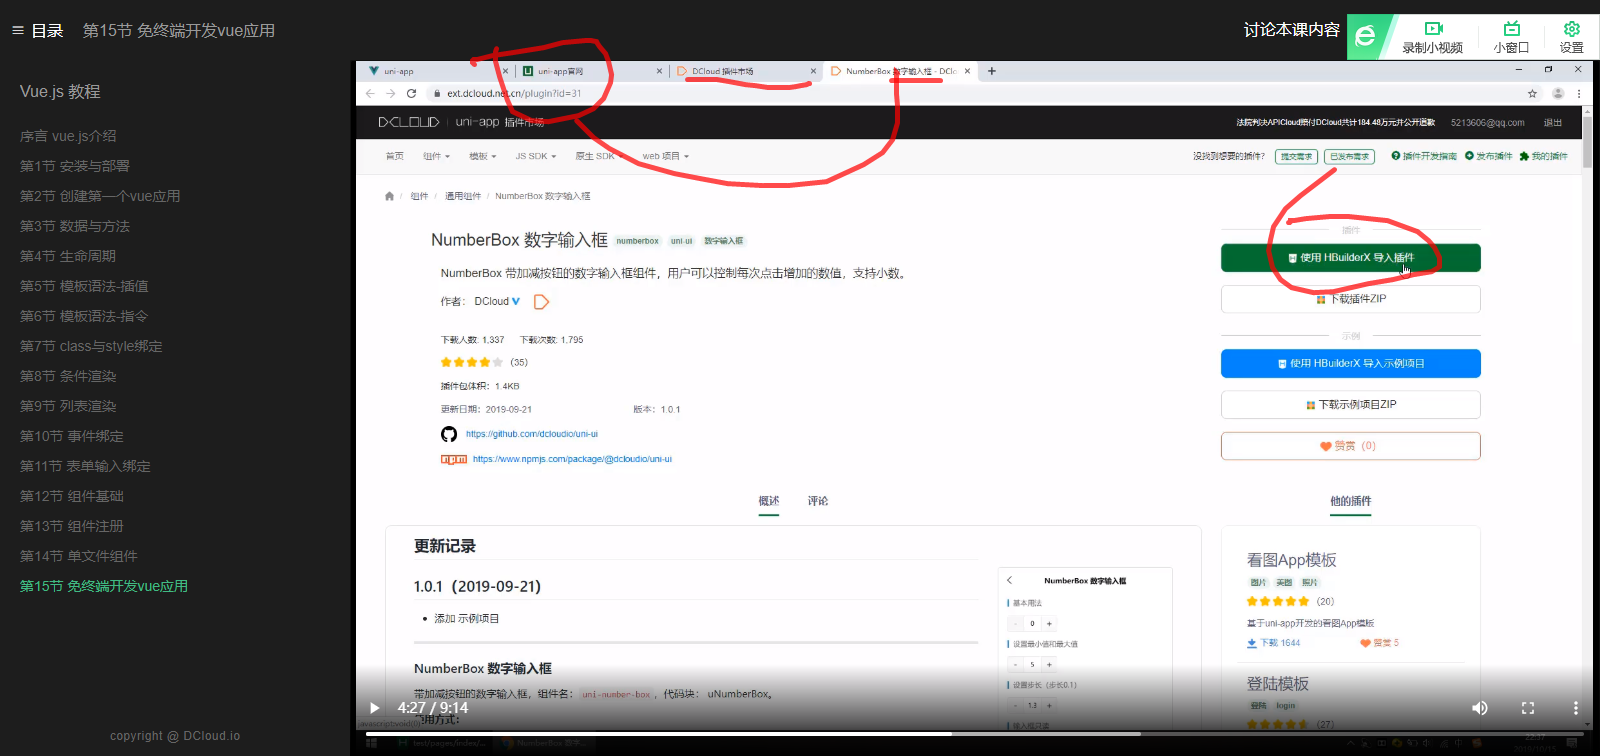This screenshot has width=1600, height=756.
Task: Play the lesson video
Action: [375, 708]
